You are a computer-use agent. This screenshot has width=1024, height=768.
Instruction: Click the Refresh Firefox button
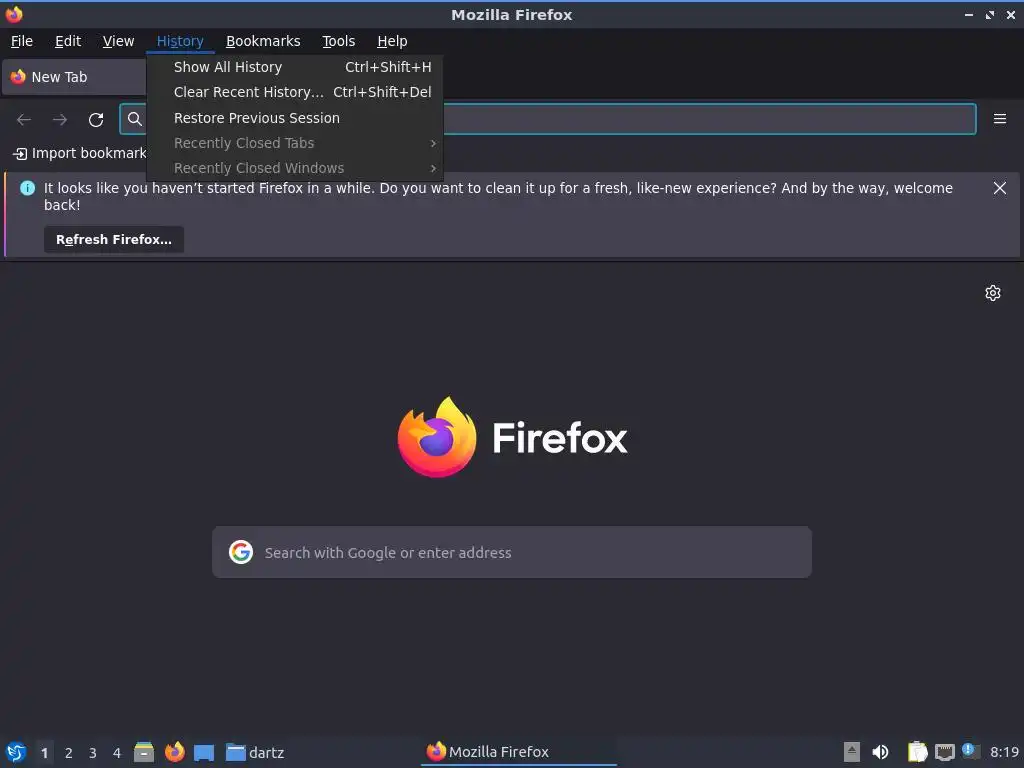(114, 240)
